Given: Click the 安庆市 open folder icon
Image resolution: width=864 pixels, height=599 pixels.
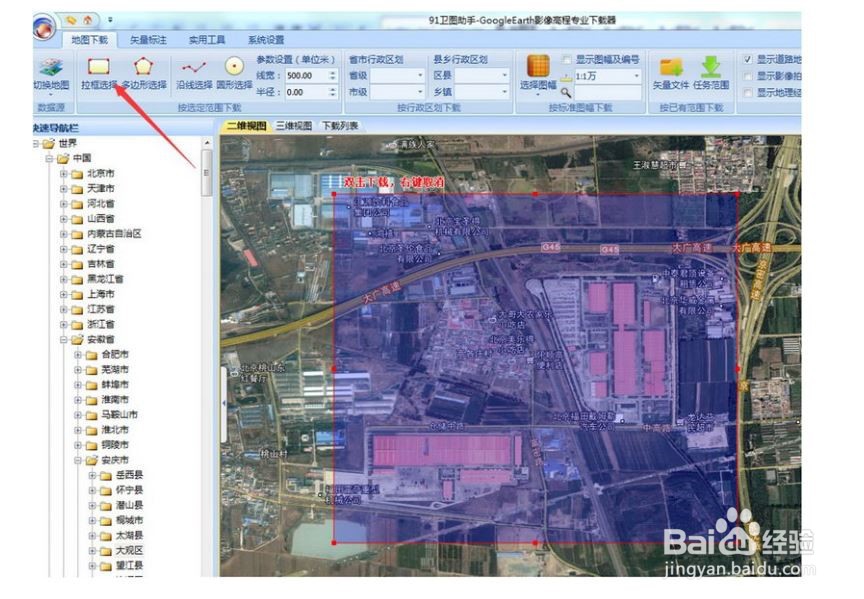Looking at the screenshot, I should tap(91, 460).
